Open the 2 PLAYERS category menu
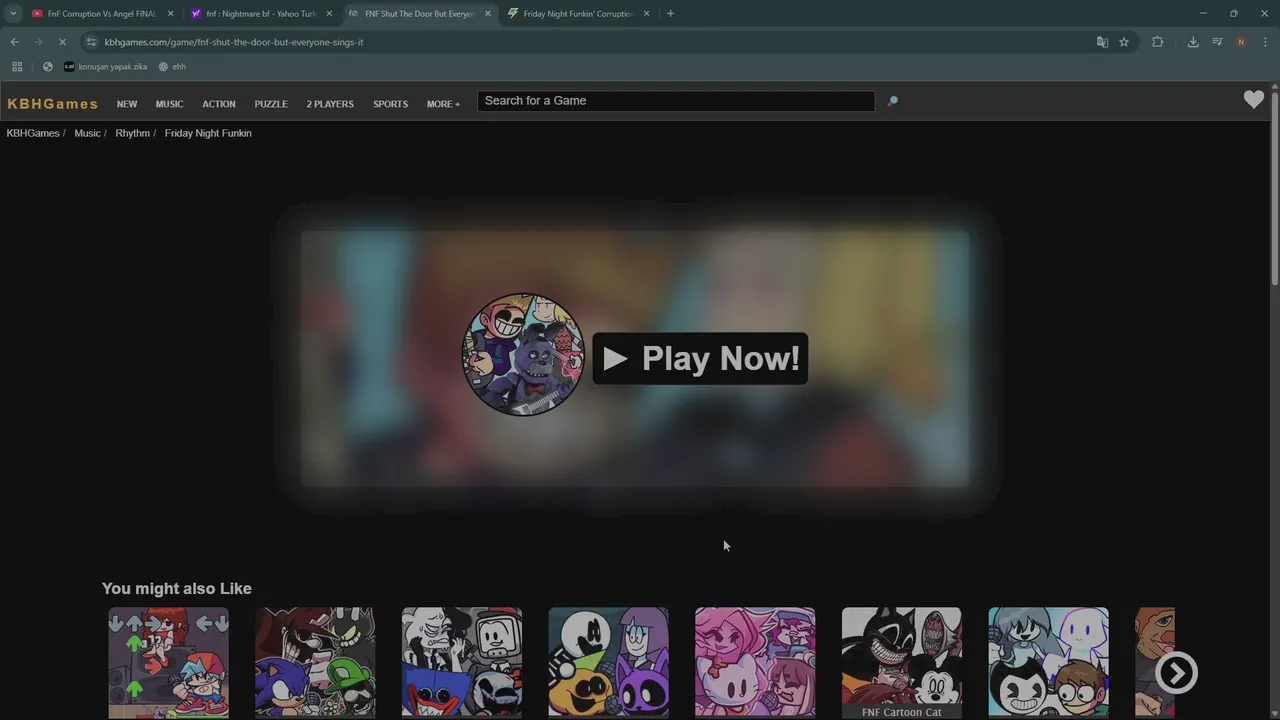The width and height of the screenshot is (1280, 720). (x=330, y=104)
